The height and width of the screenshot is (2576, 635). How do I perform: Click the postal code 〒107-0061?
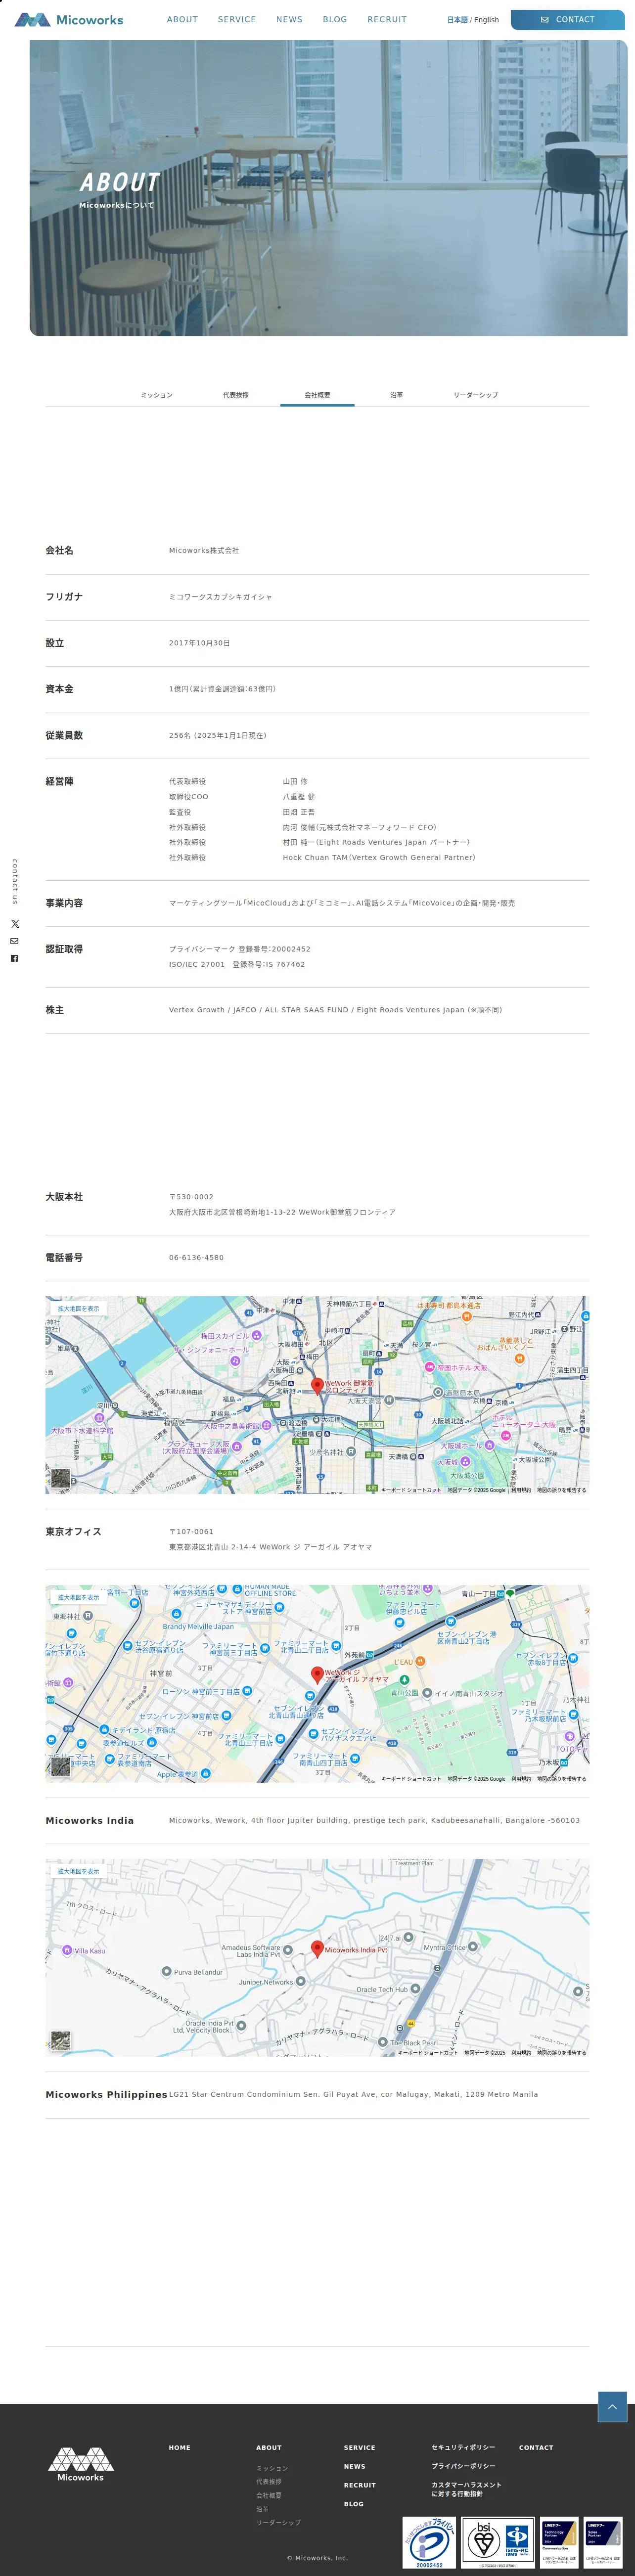coord(191,1532)
